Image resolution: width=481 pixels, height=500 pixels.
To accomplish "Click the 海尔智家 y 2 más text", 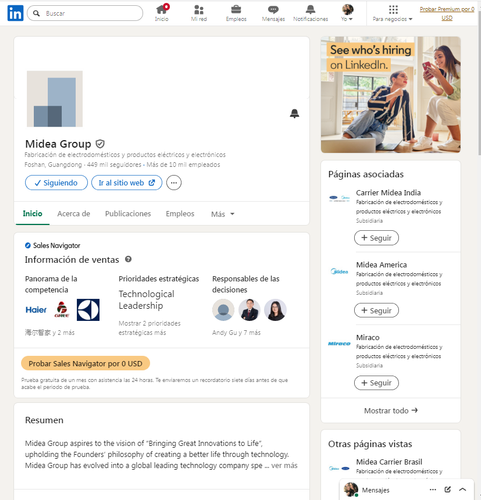I will pos(50,333).
